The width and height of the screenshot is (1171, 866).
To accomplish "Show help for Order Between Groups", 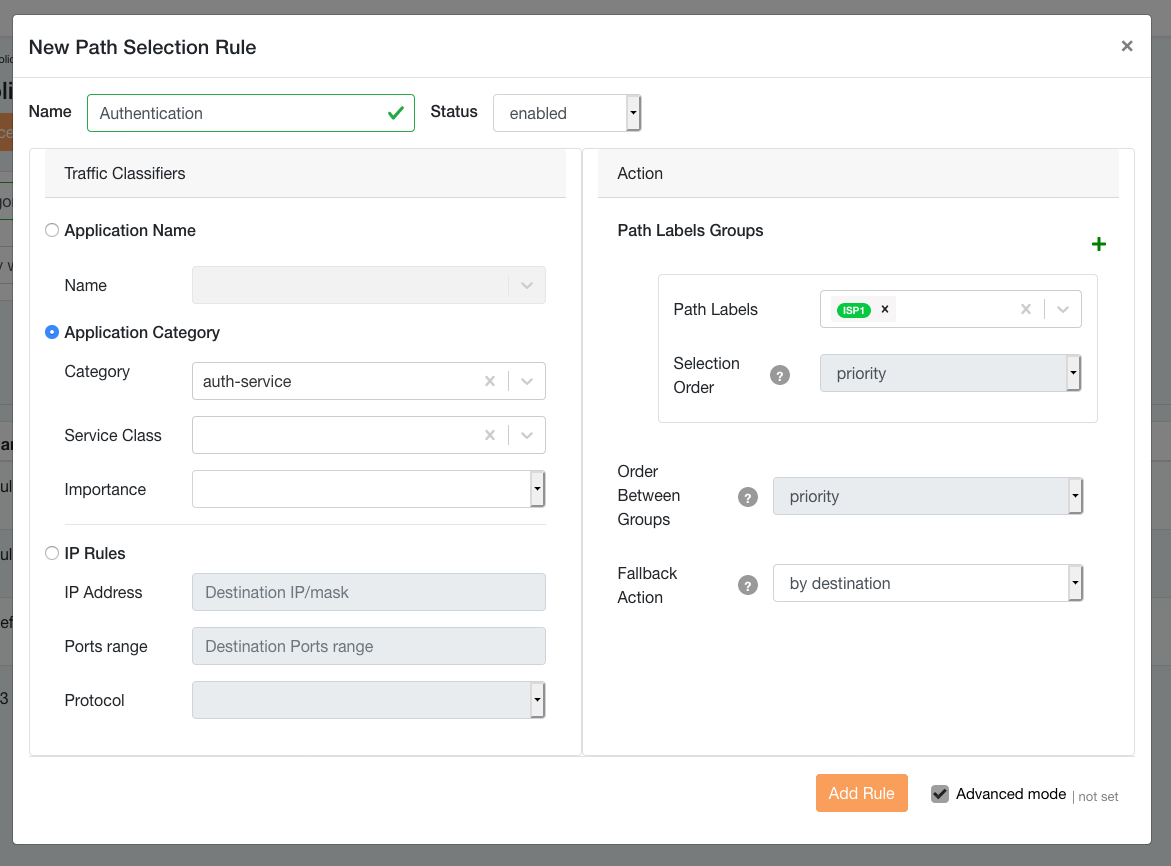I will click(x=747, y=497).
